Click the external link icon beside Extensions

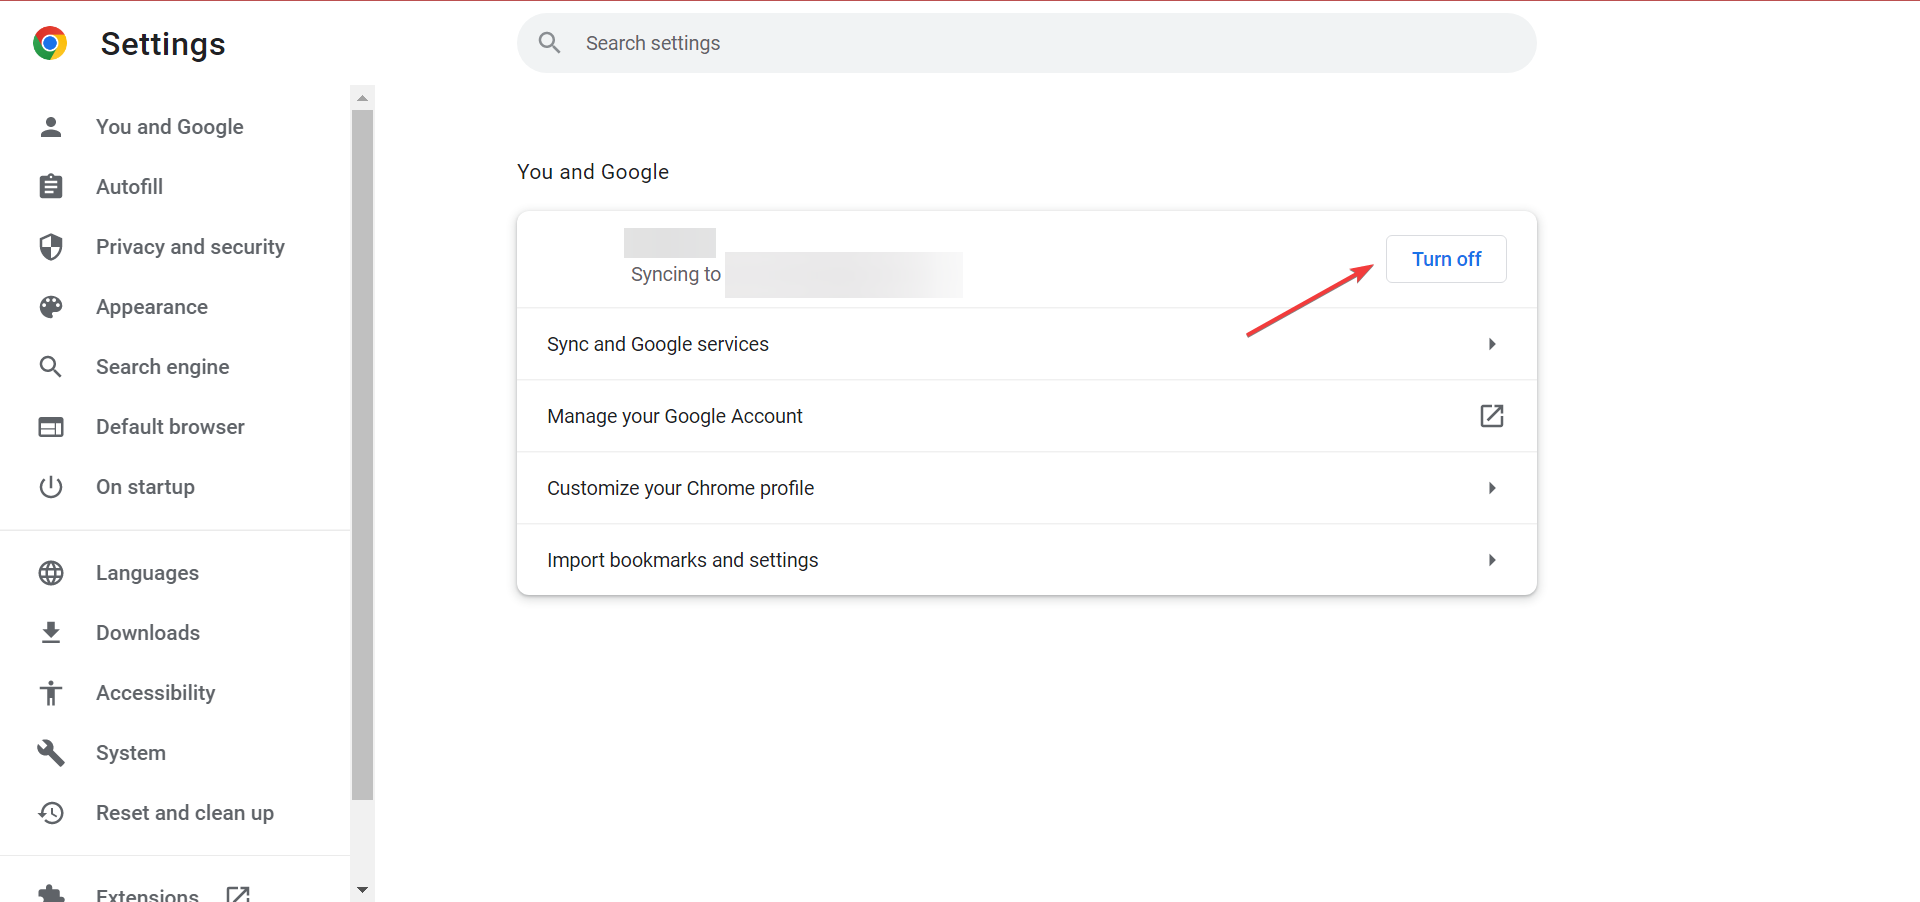[238, 894]
